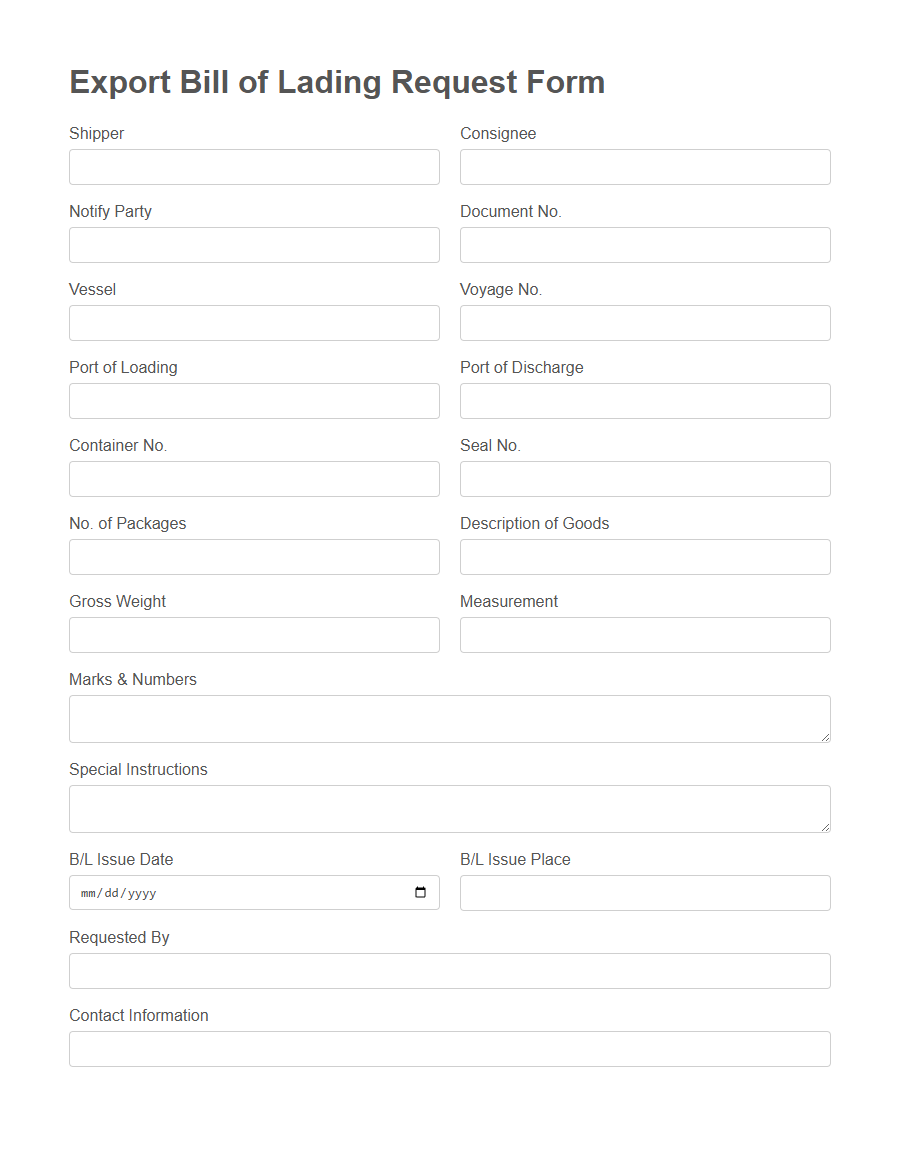
Task: Click the Measurement input field
Action: tap(644, 635)
